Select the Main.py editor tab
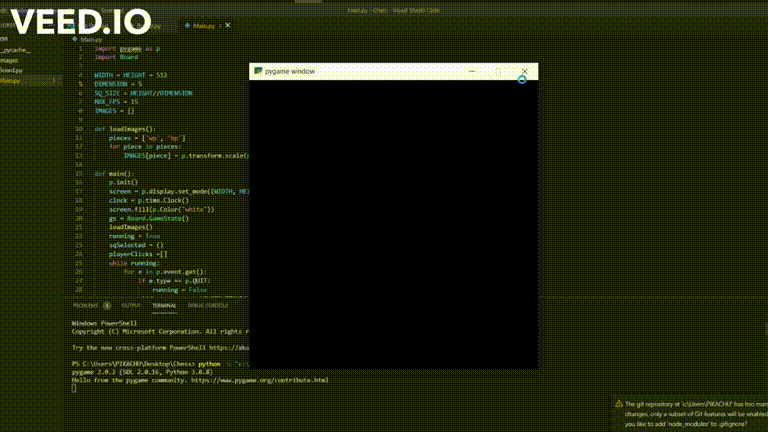 coord(204,25)
